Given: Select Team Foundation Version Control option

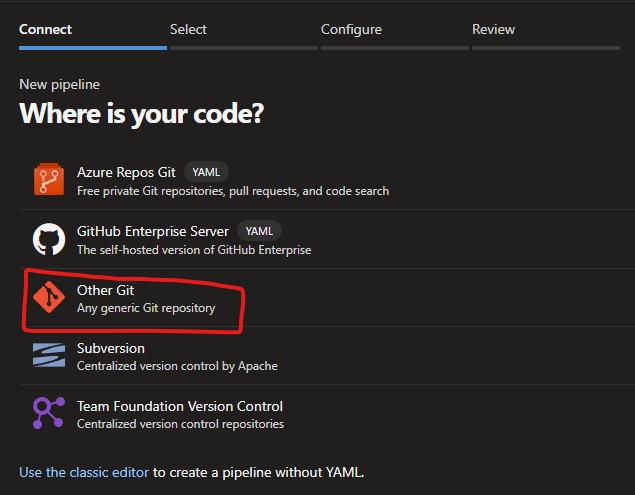Looking at the screenshot, I should (327, 414).
